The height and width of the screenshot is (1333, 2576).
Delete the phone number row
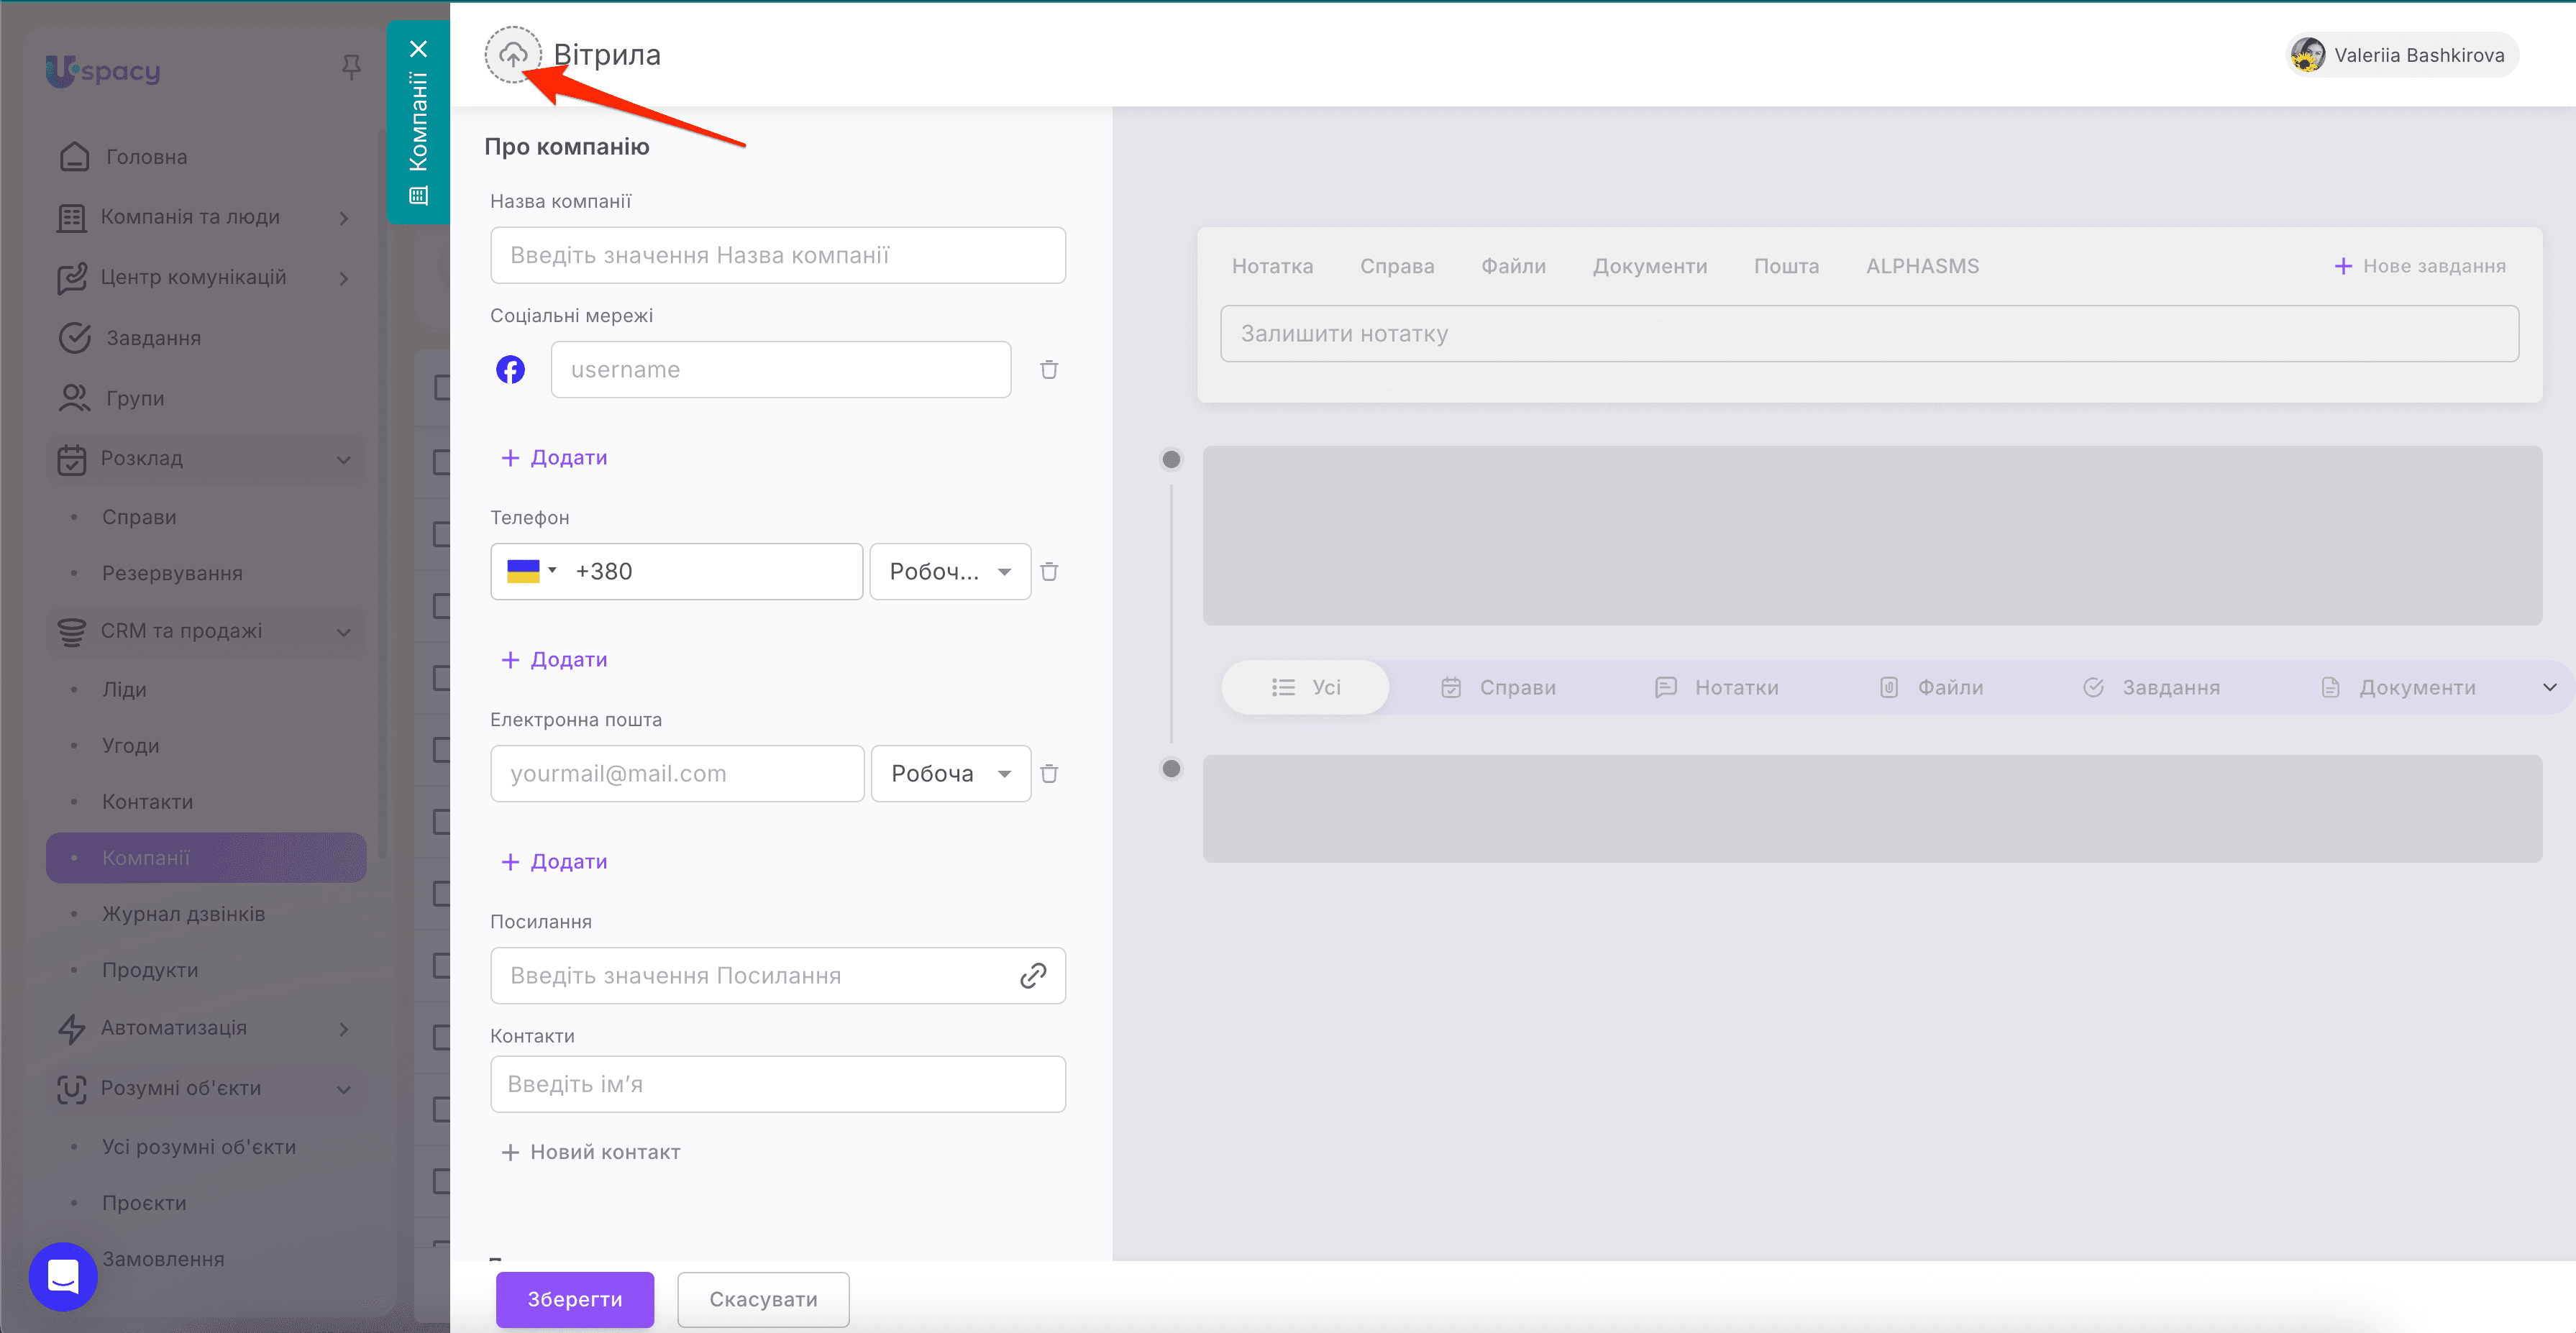(x=1048, y=572)
